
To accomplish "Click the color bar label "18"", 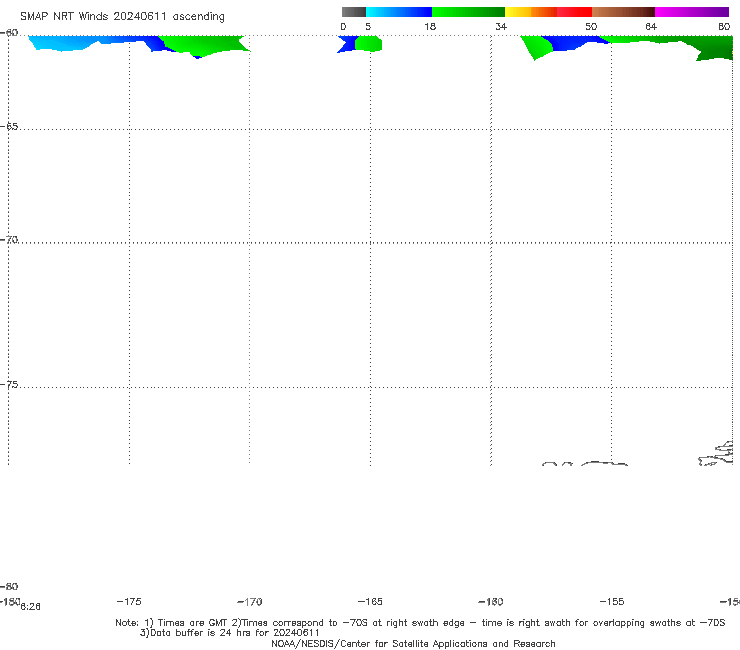I will point(430,27).
